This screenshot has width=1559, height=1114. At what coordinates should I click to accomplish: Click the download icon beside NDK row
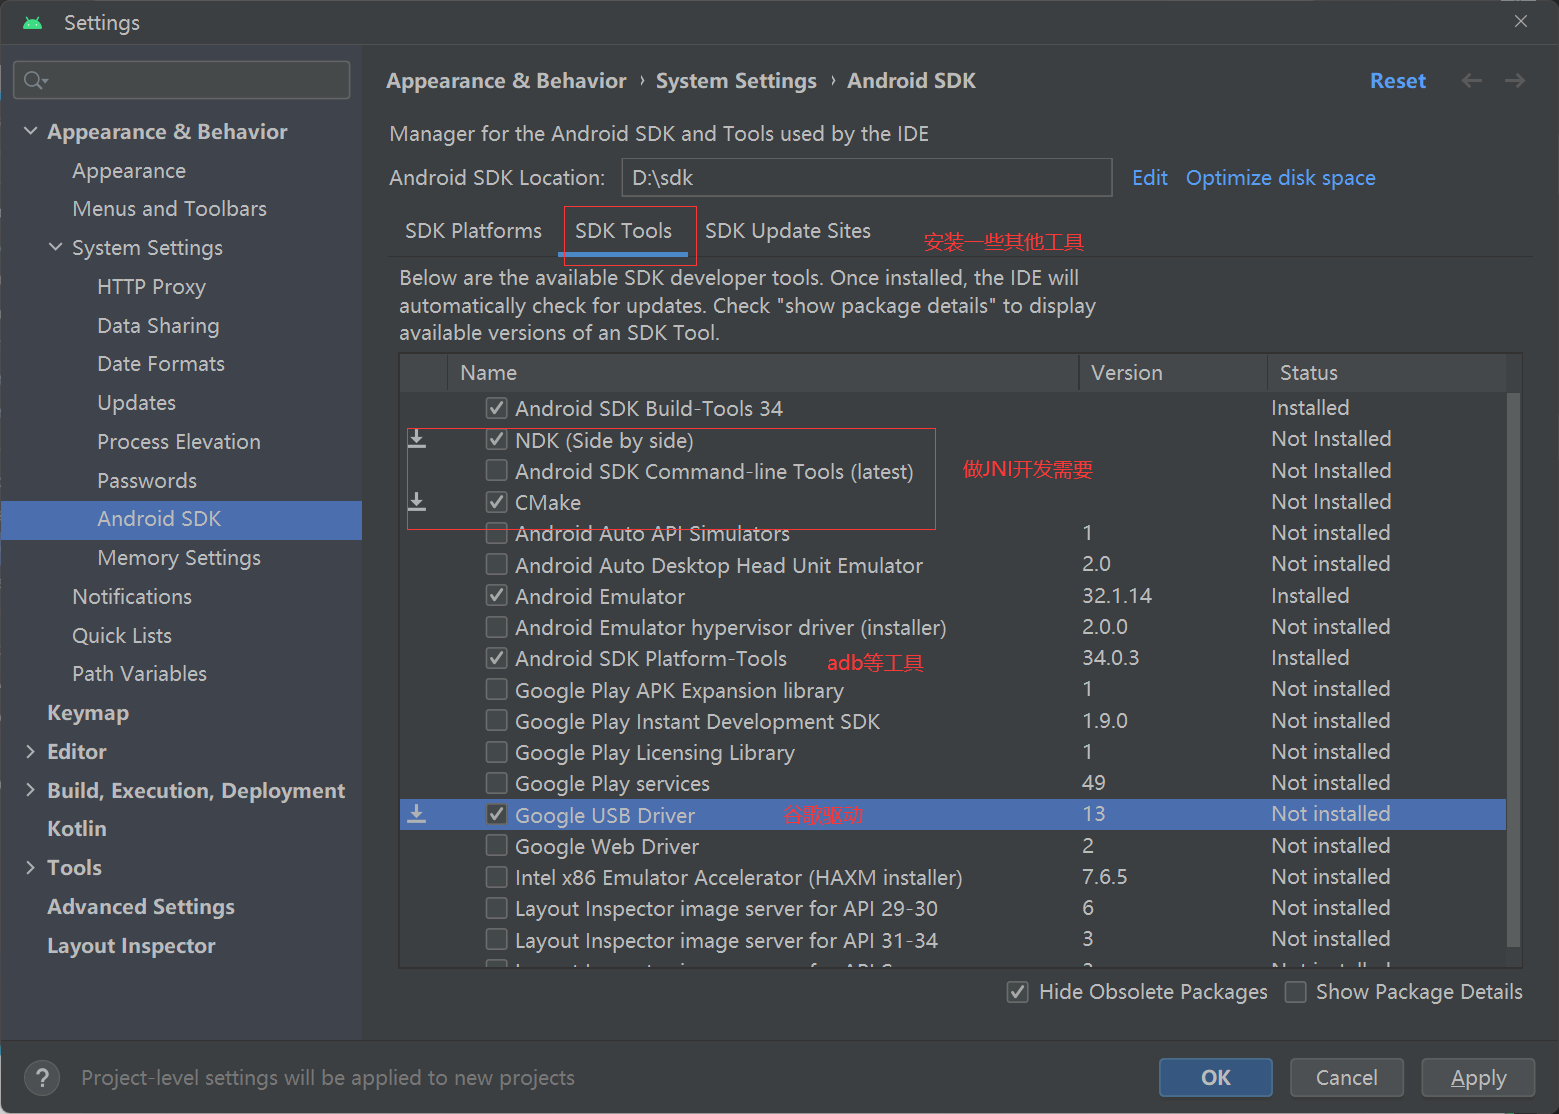[x=417, y=440]
